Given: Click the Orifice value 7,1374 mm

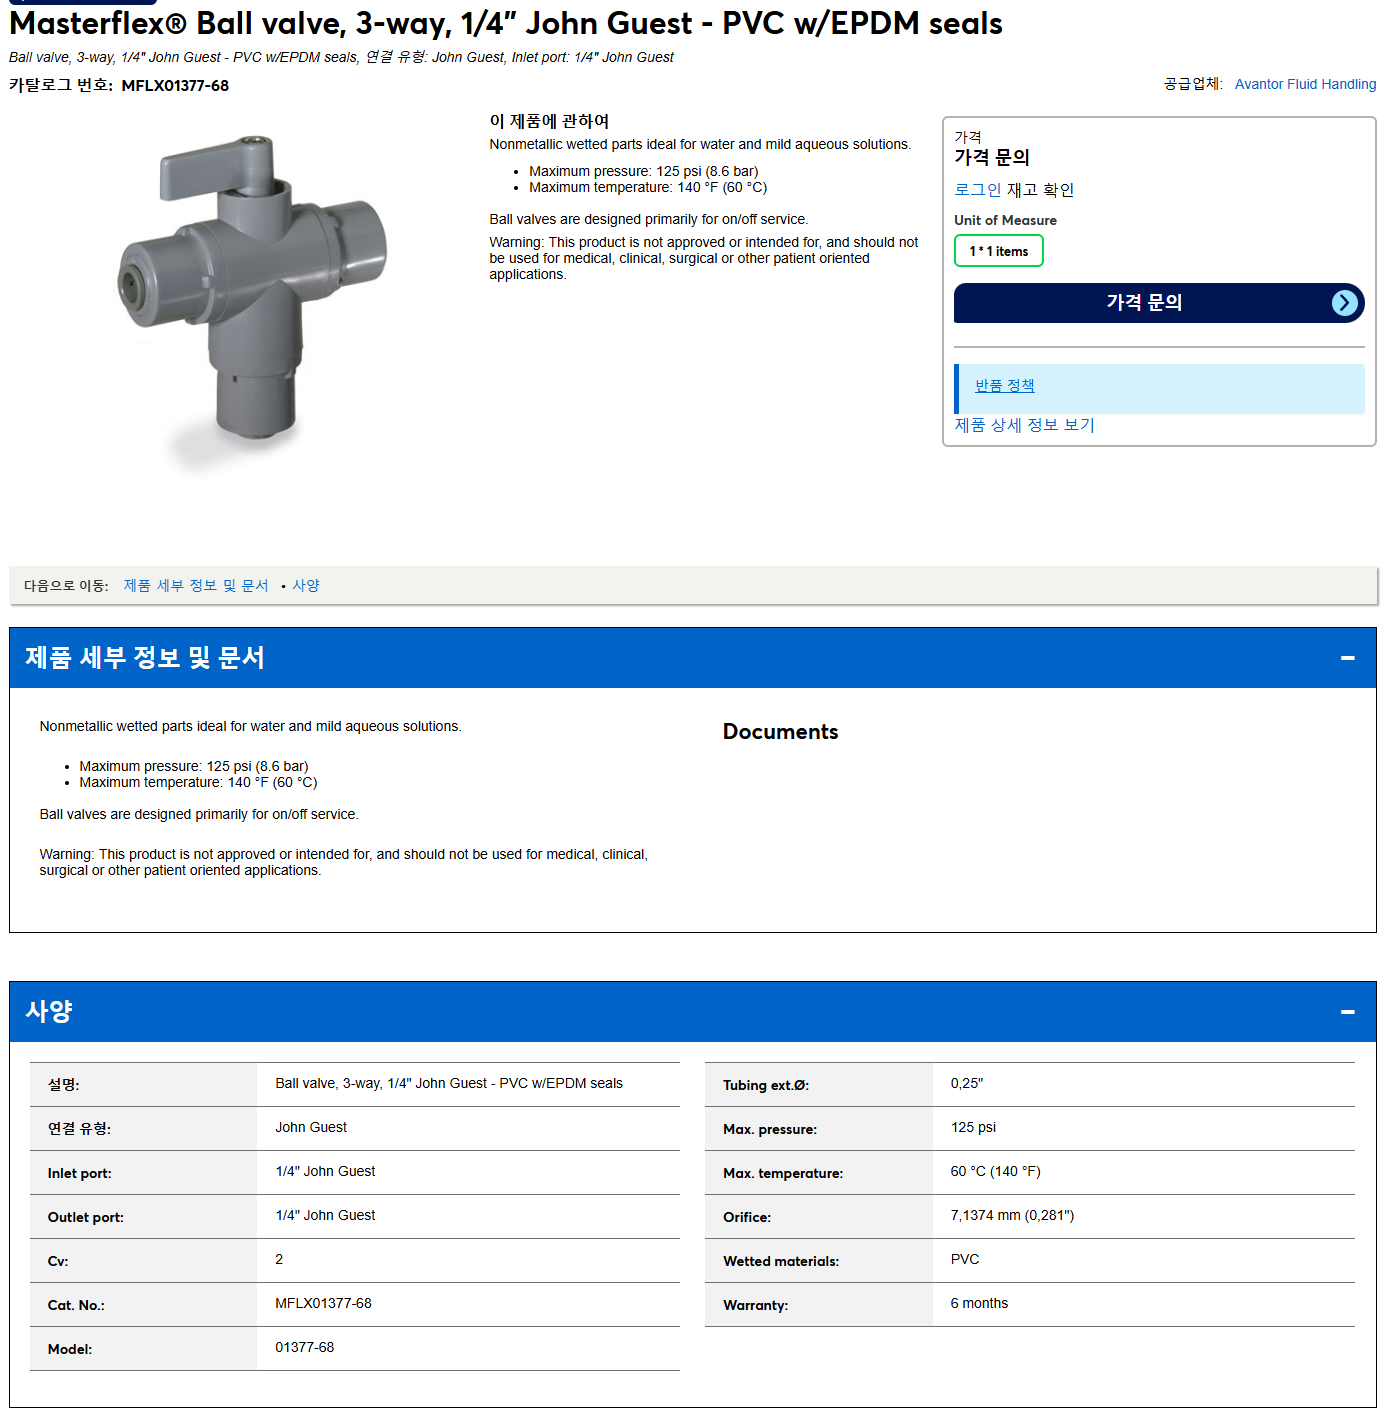Looking at the screenshot, I should click(x=1012, y=1216).
